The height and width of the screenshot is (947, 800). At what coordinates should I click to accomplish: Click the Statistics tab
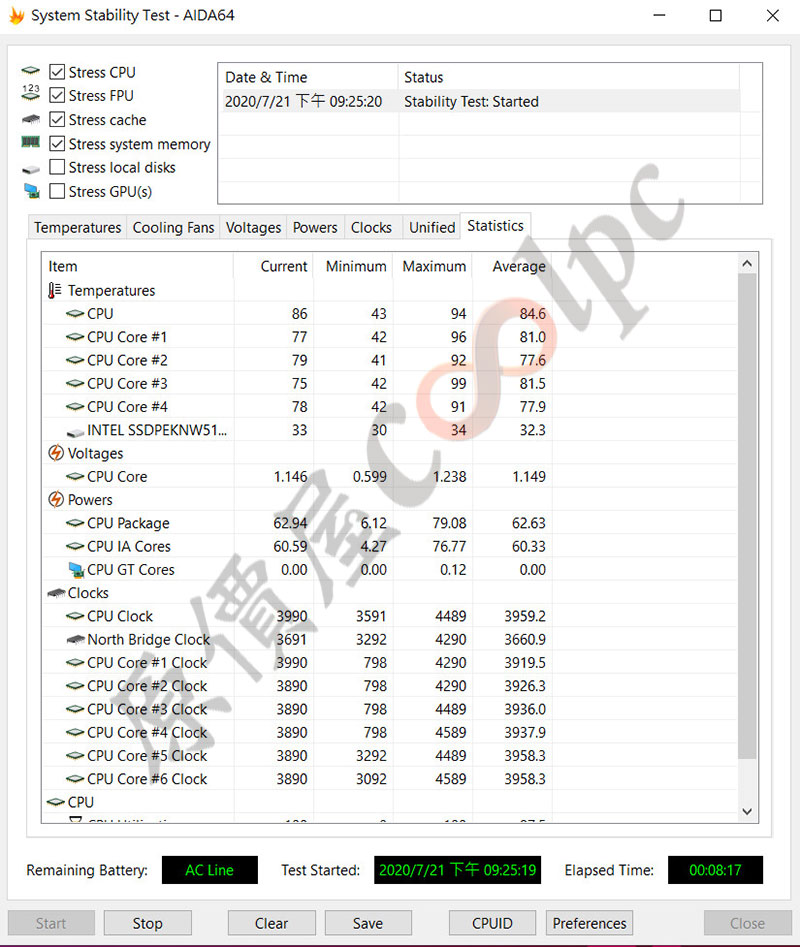point(495,226)
